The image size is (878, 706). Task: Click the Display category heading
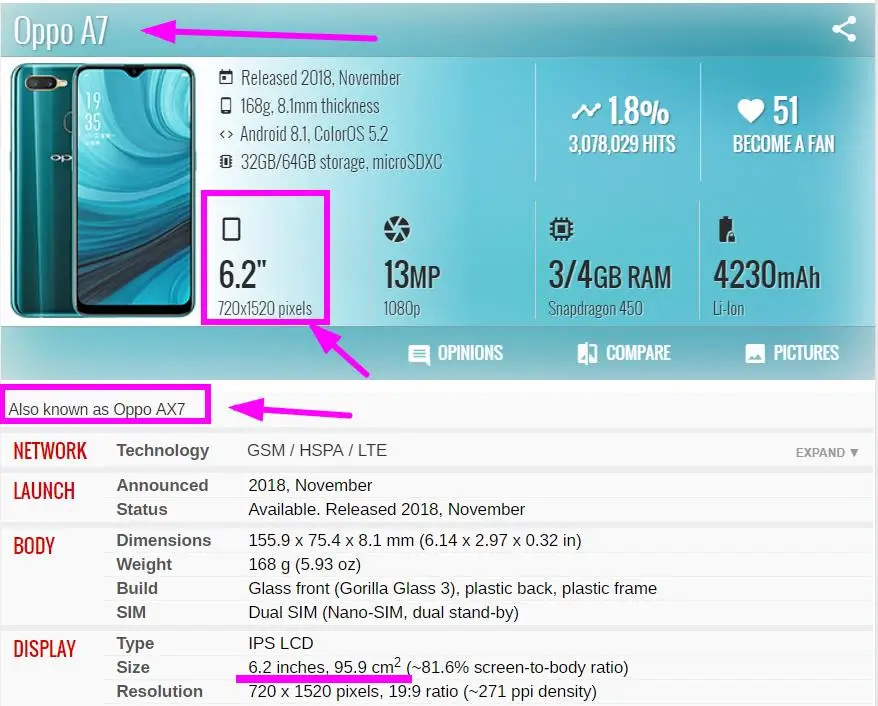click(44, 649)
